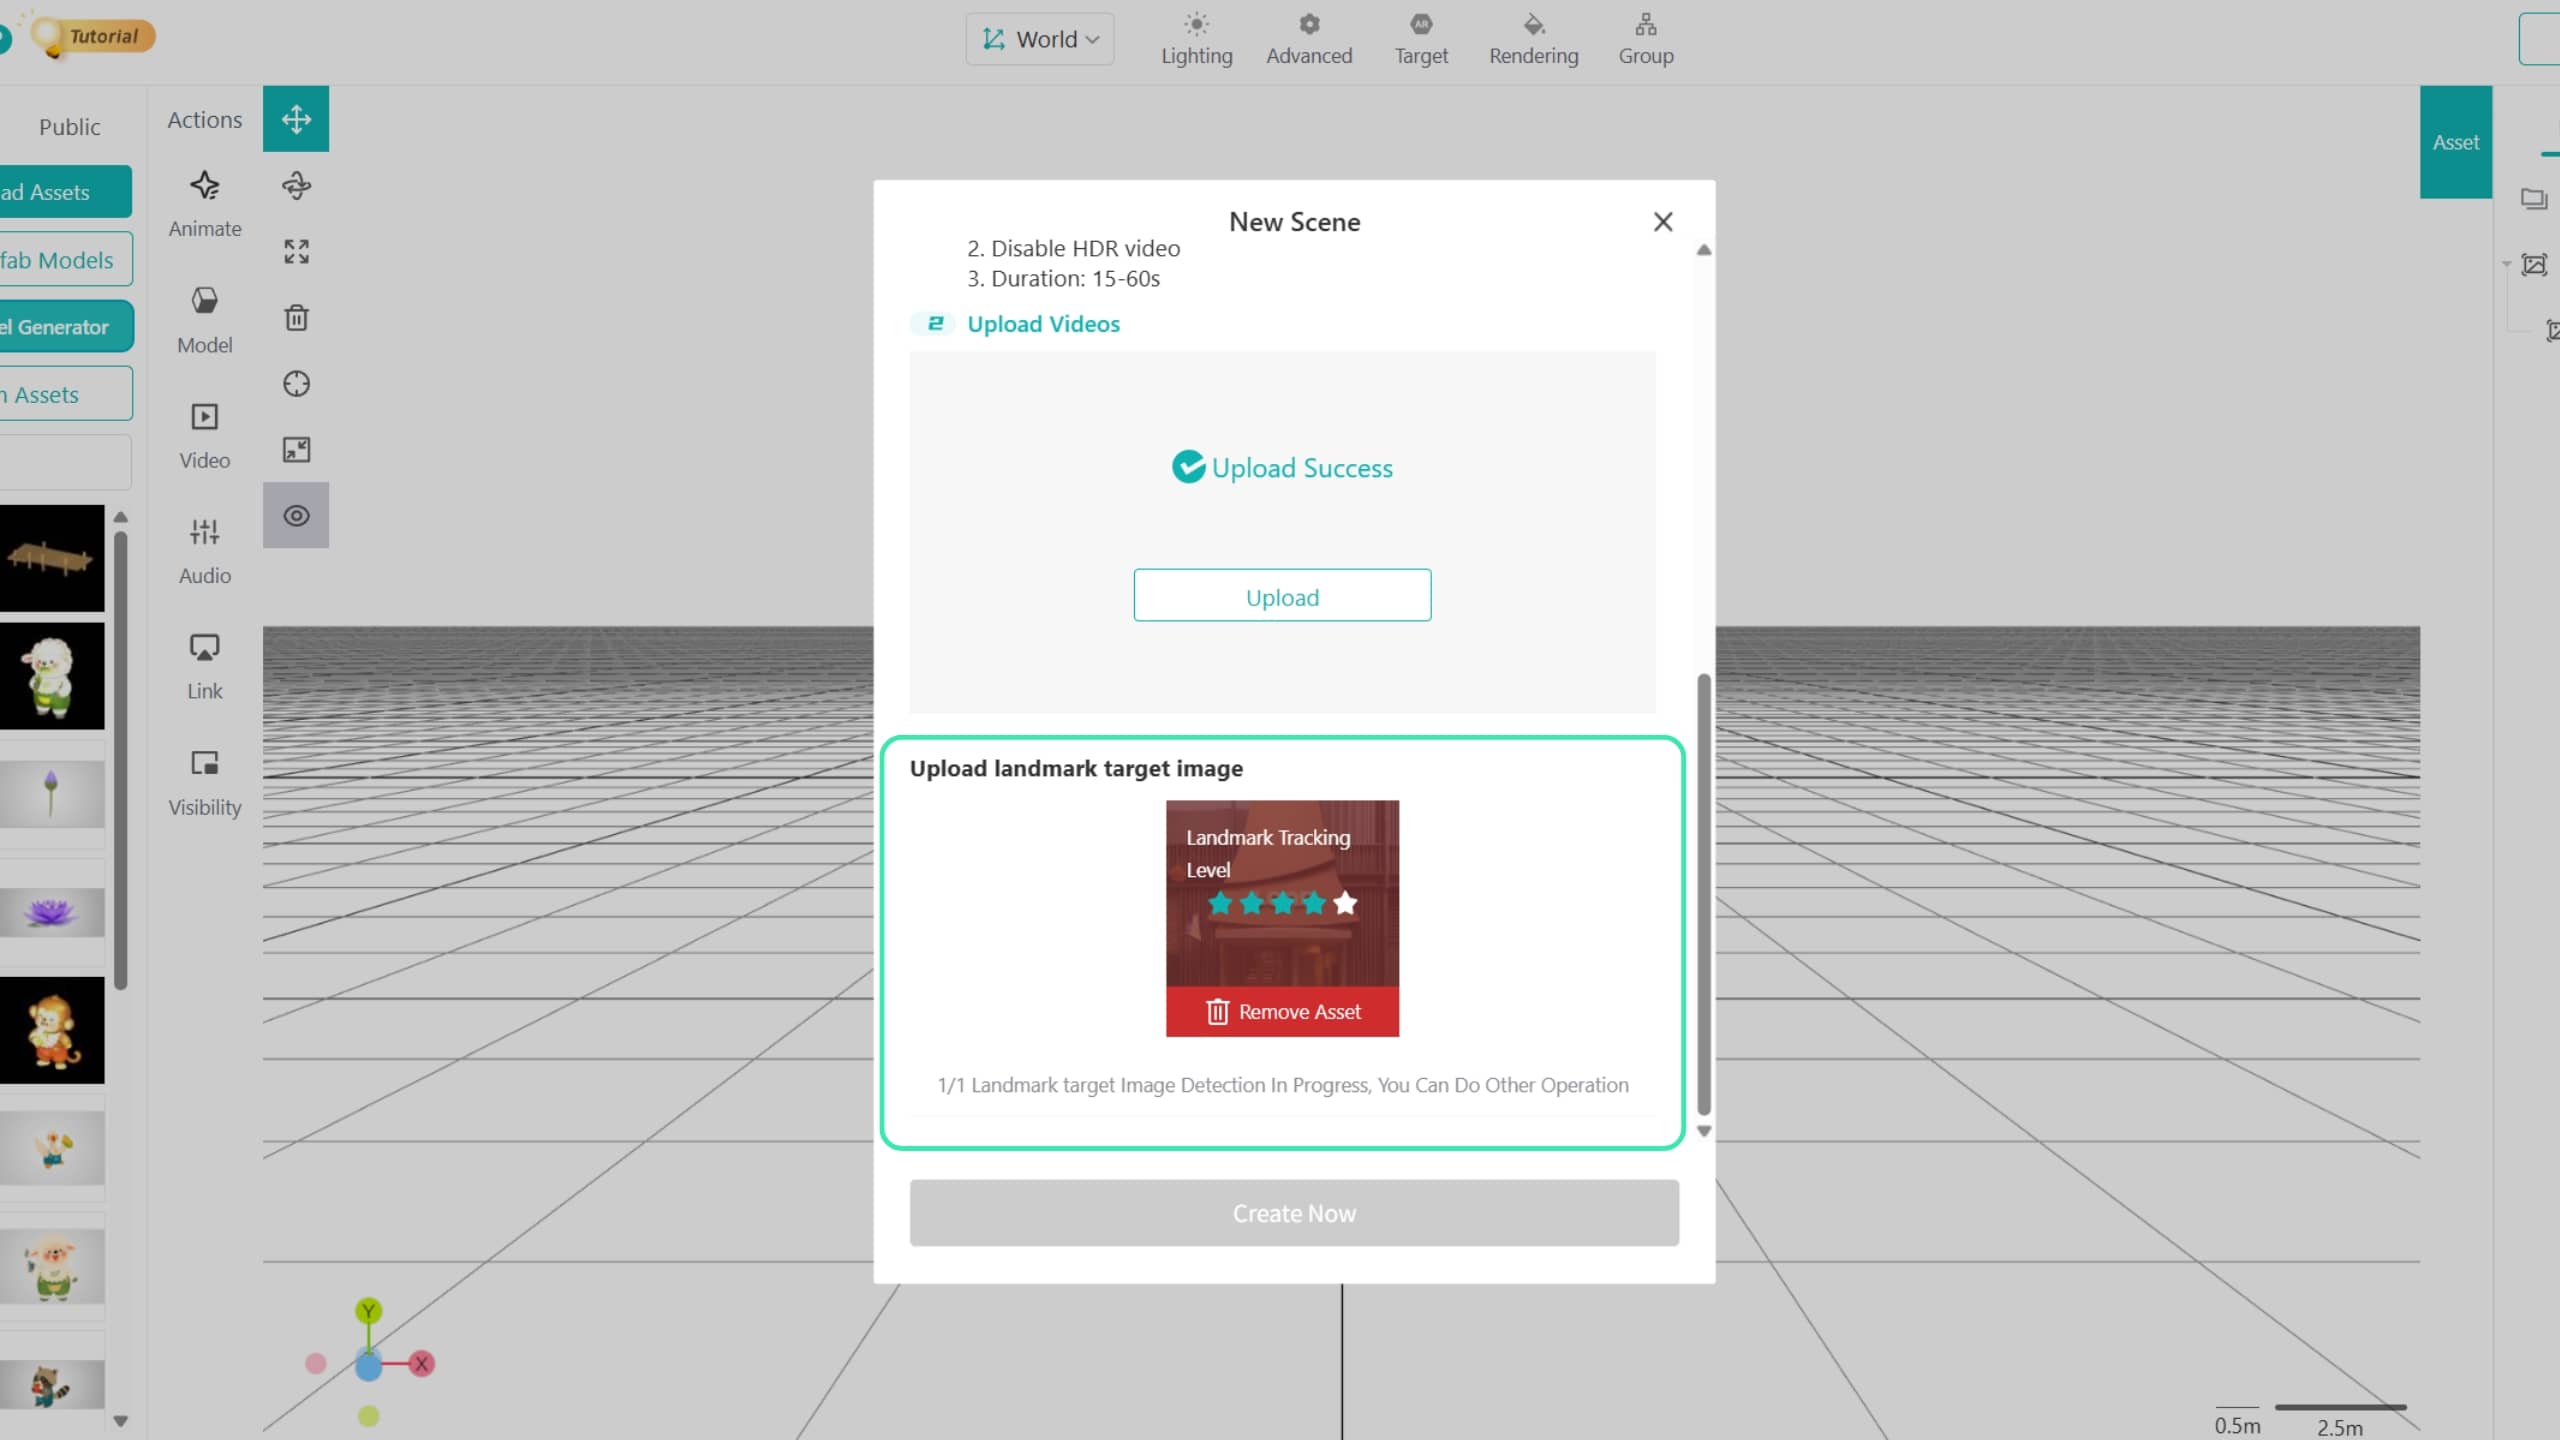The height and width of the screenshot is (1440, 2560).
Task: Open Rendering options in top toolbar
Action: tap(1533, 39)
